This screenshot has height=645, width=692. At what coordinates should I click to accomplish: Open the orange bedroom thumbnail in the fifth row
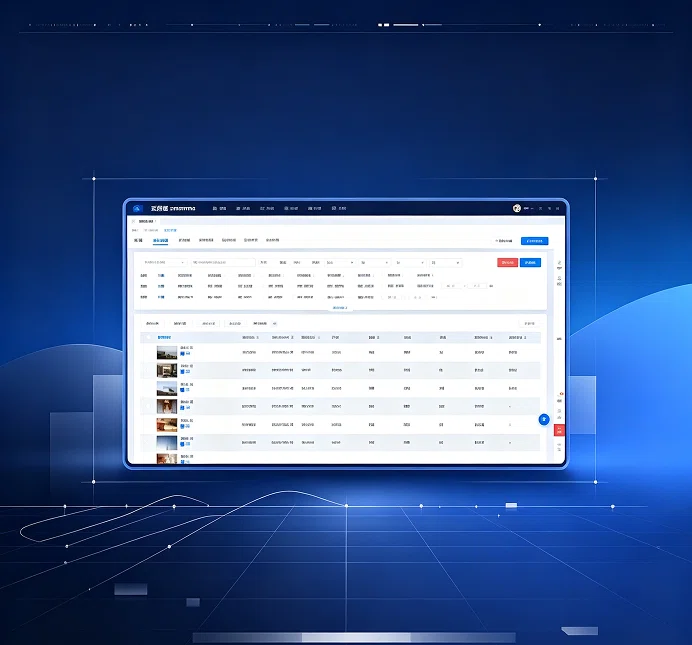(167, 424)
